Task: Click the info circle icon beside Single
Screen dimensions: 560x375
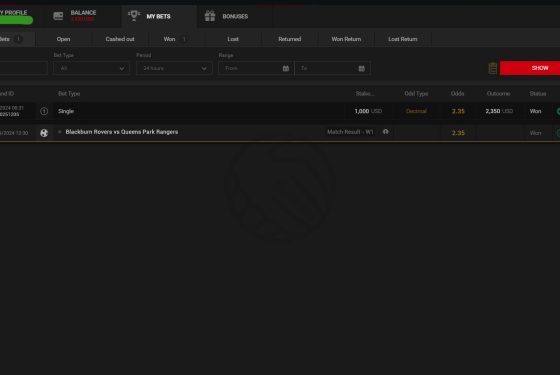Action: pyautogui.click(x=44, y=111)
